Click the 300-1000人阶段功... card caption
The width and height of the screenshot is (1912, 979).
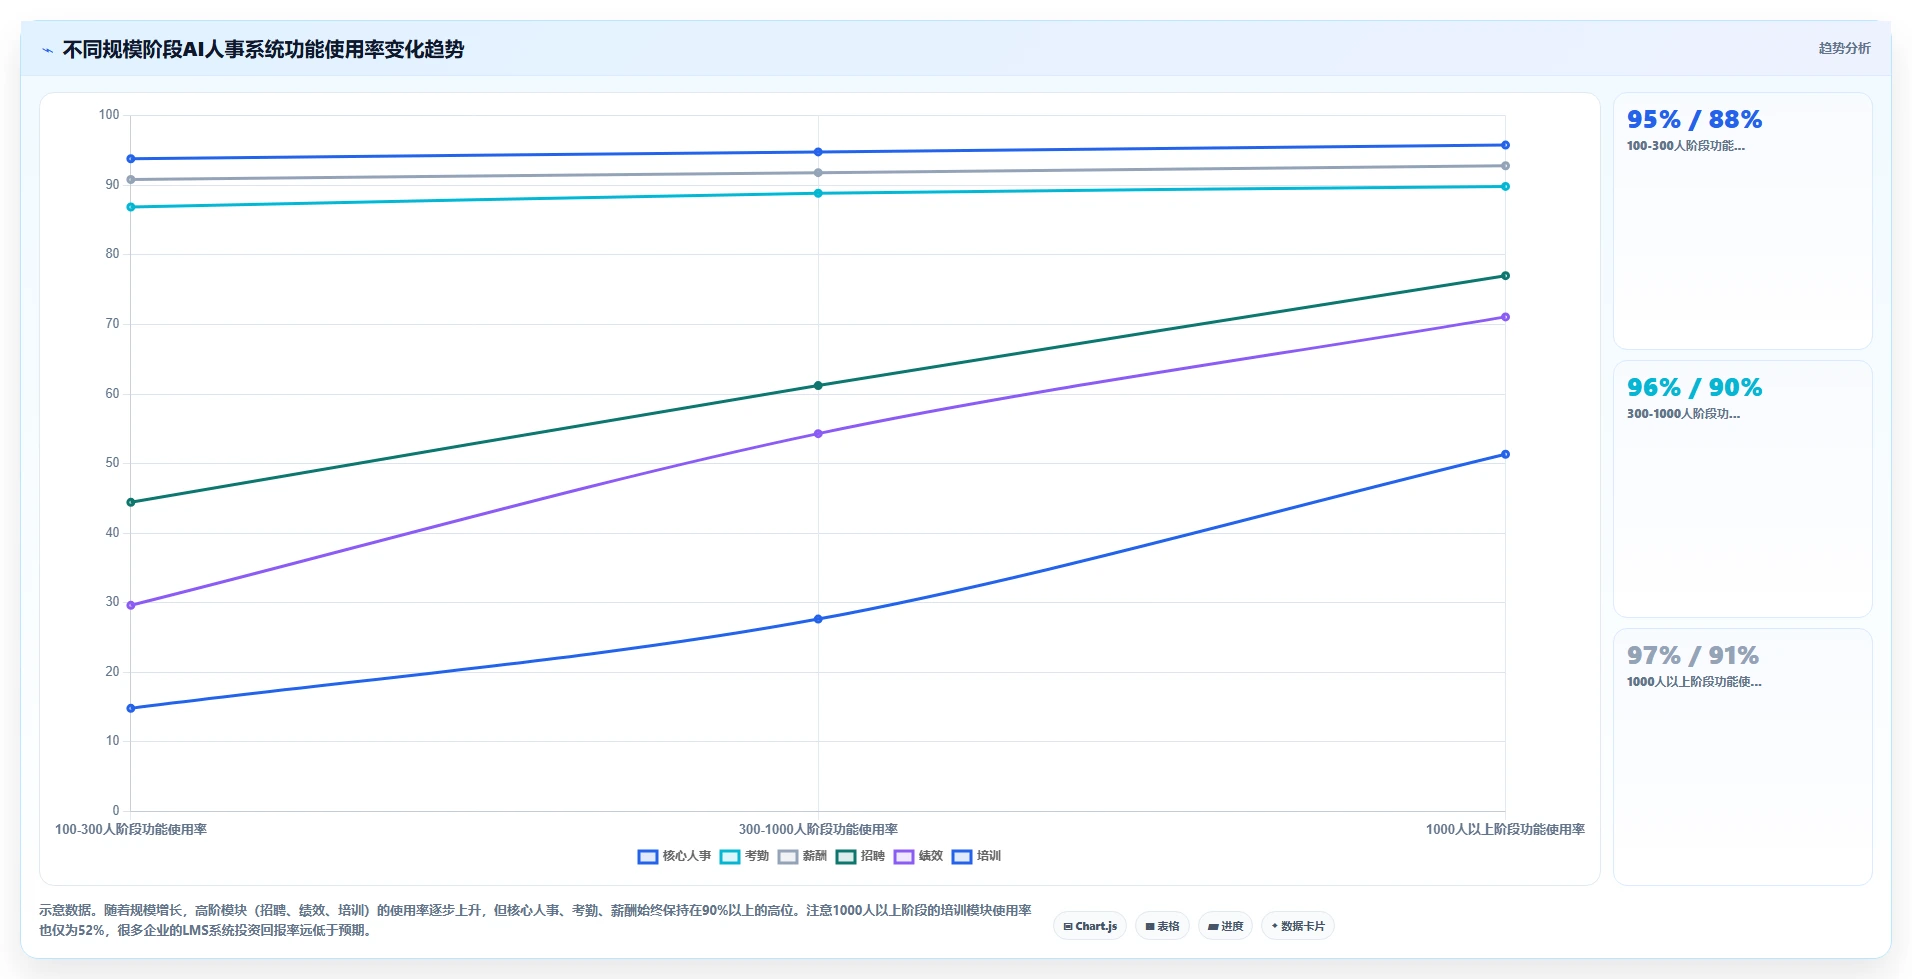click(x=1683, y=414)
